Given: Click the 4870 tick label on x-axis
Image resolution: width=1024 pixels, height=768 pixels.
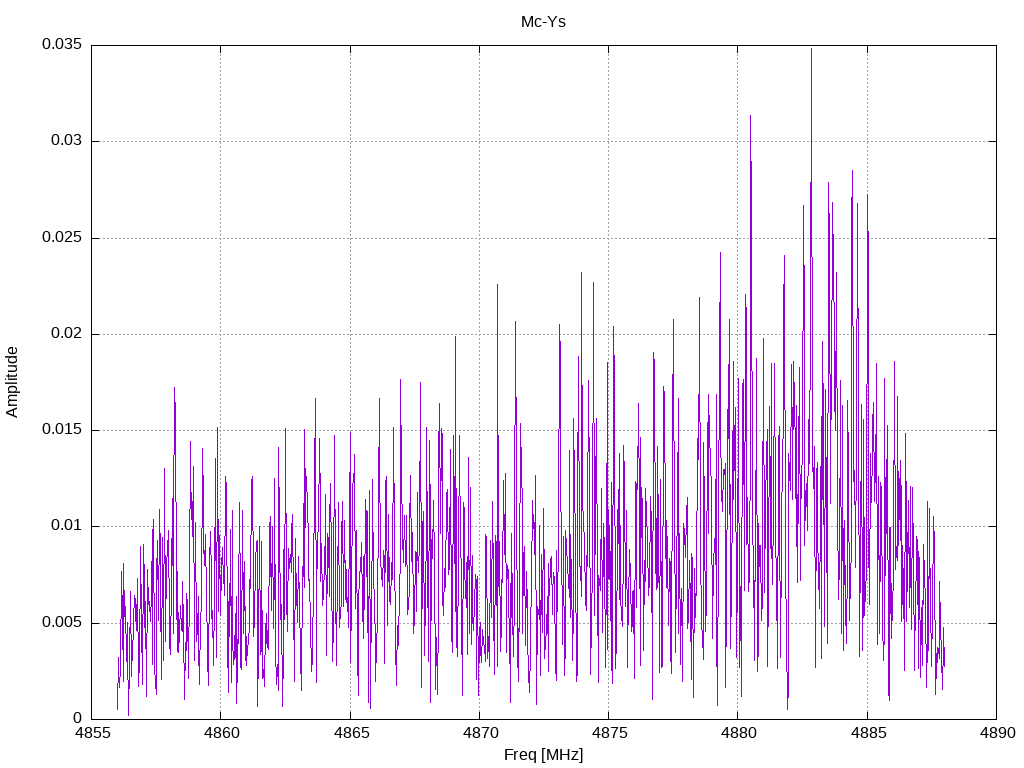Looking at the screenshot, I should [479, 733].
